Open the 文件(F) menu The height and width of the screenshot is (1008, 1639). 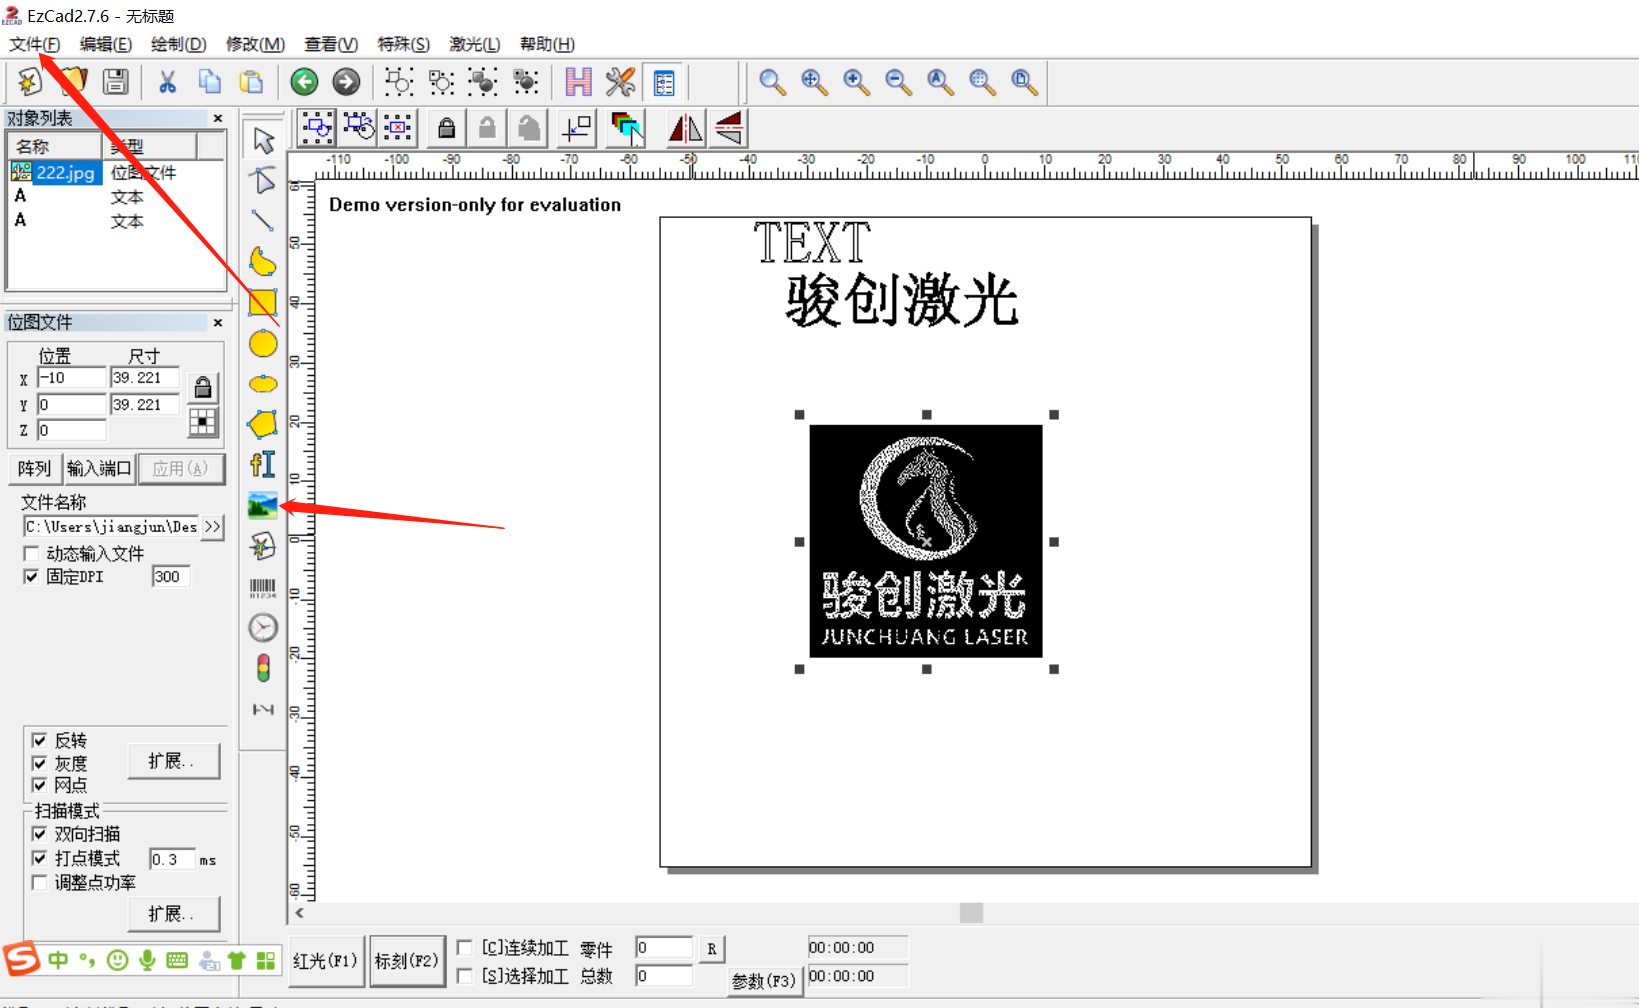coord(35,44)
